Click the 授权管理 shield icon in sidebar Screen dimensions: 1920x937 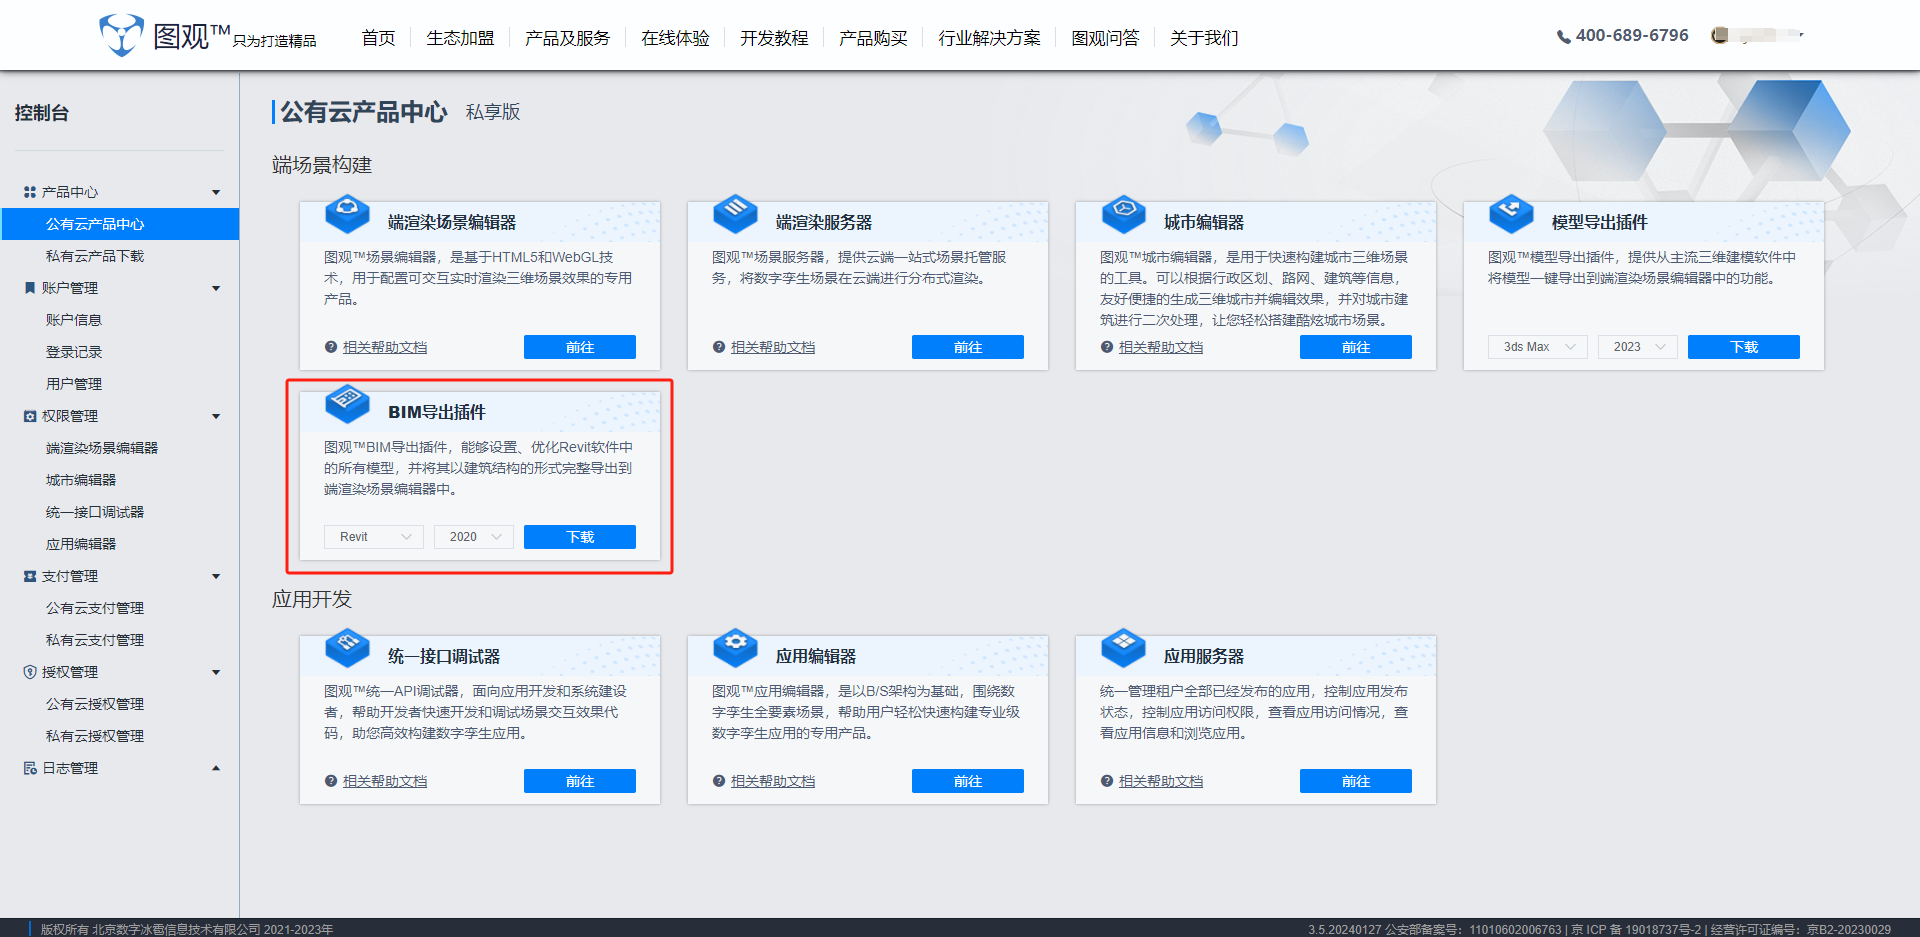(30, 672)
